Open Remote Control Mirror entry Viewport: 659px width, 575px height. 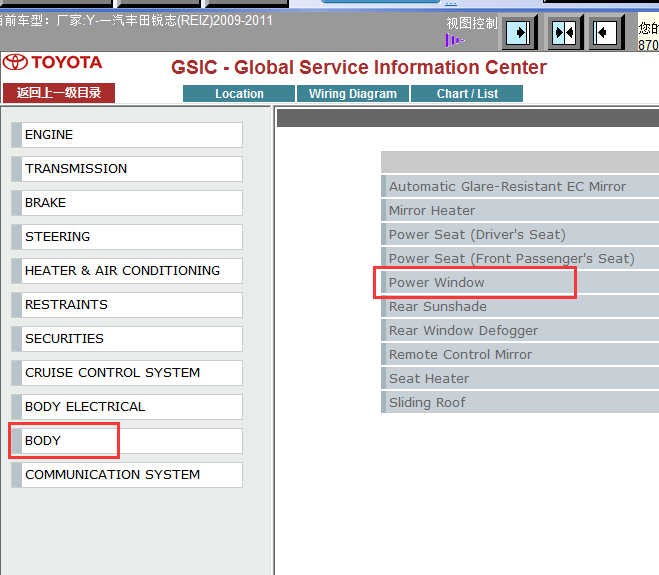pyautogui.click(x=520, y=354)
